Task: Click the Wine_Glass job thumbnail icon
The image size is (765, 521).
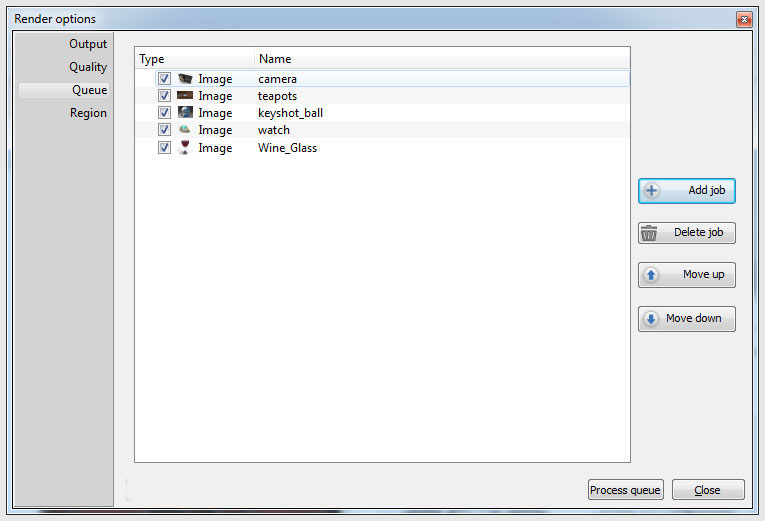Action: [x=185, y=147]
